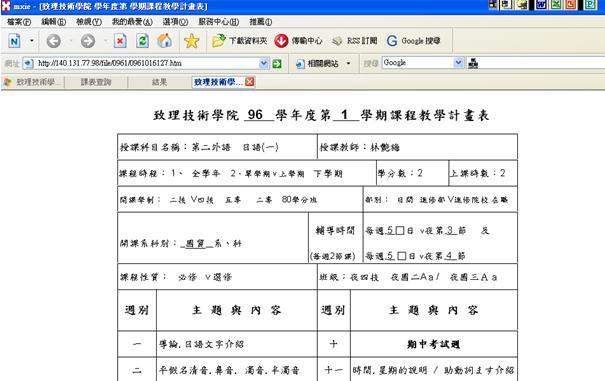Open the Forward button history dropdown
The width and height of the screenshot is (605, 381).
(x=105, y=41)
